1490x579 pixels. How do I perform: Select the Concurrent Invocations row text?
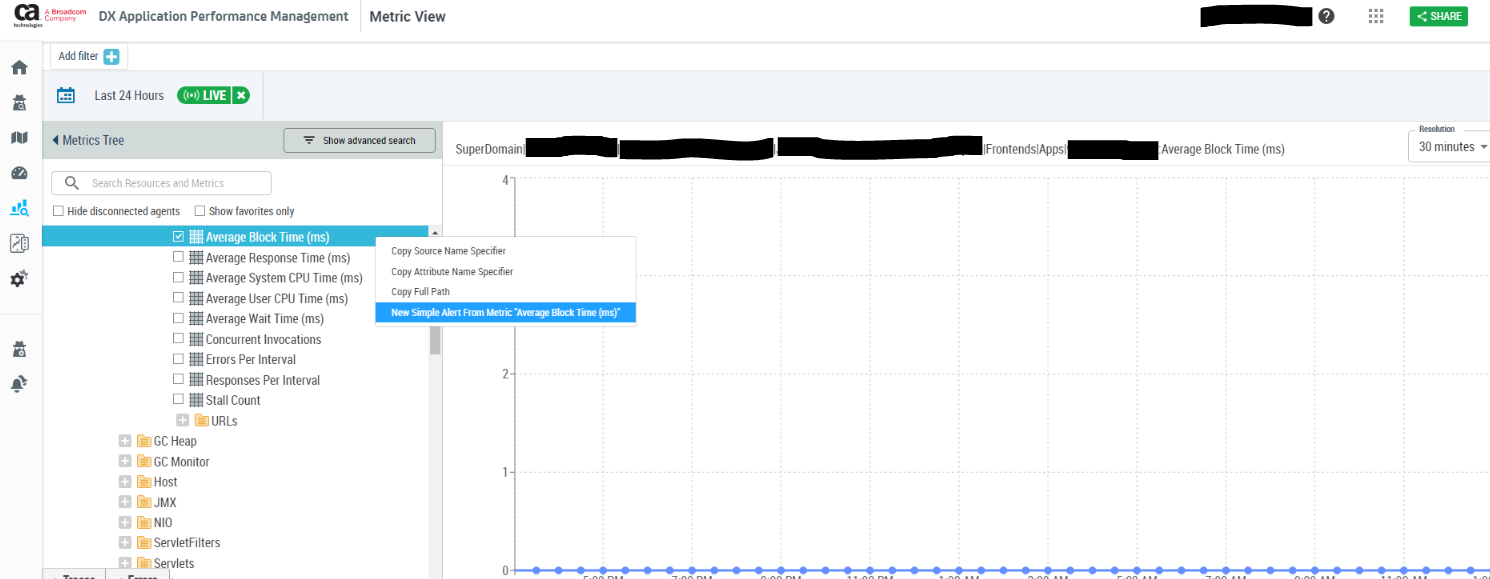pyautogui.click(x=263, y=340)
